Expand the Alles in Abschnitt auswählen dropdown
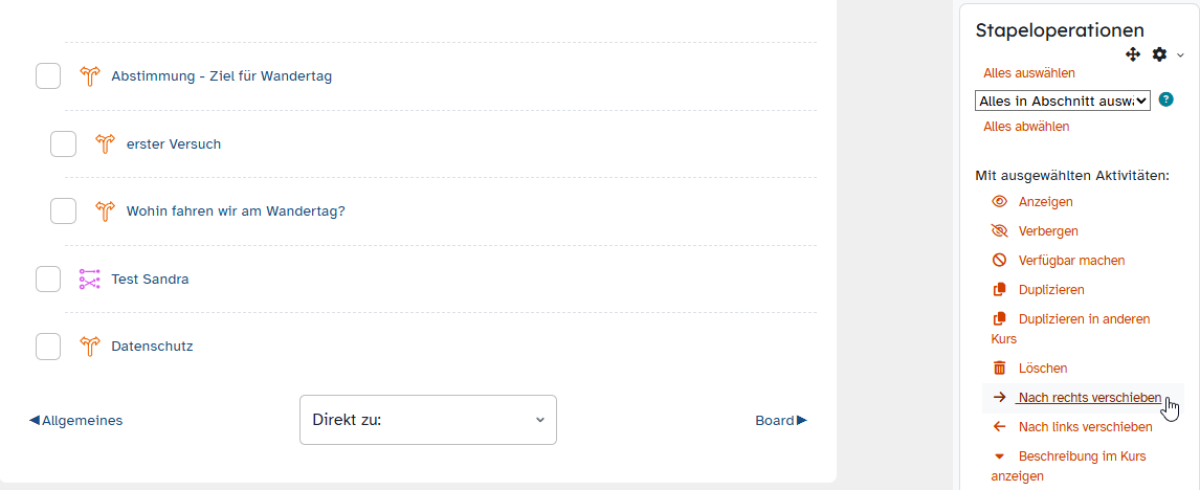Viewport: 1200px width, 490px height. (x=1062, y=100)
